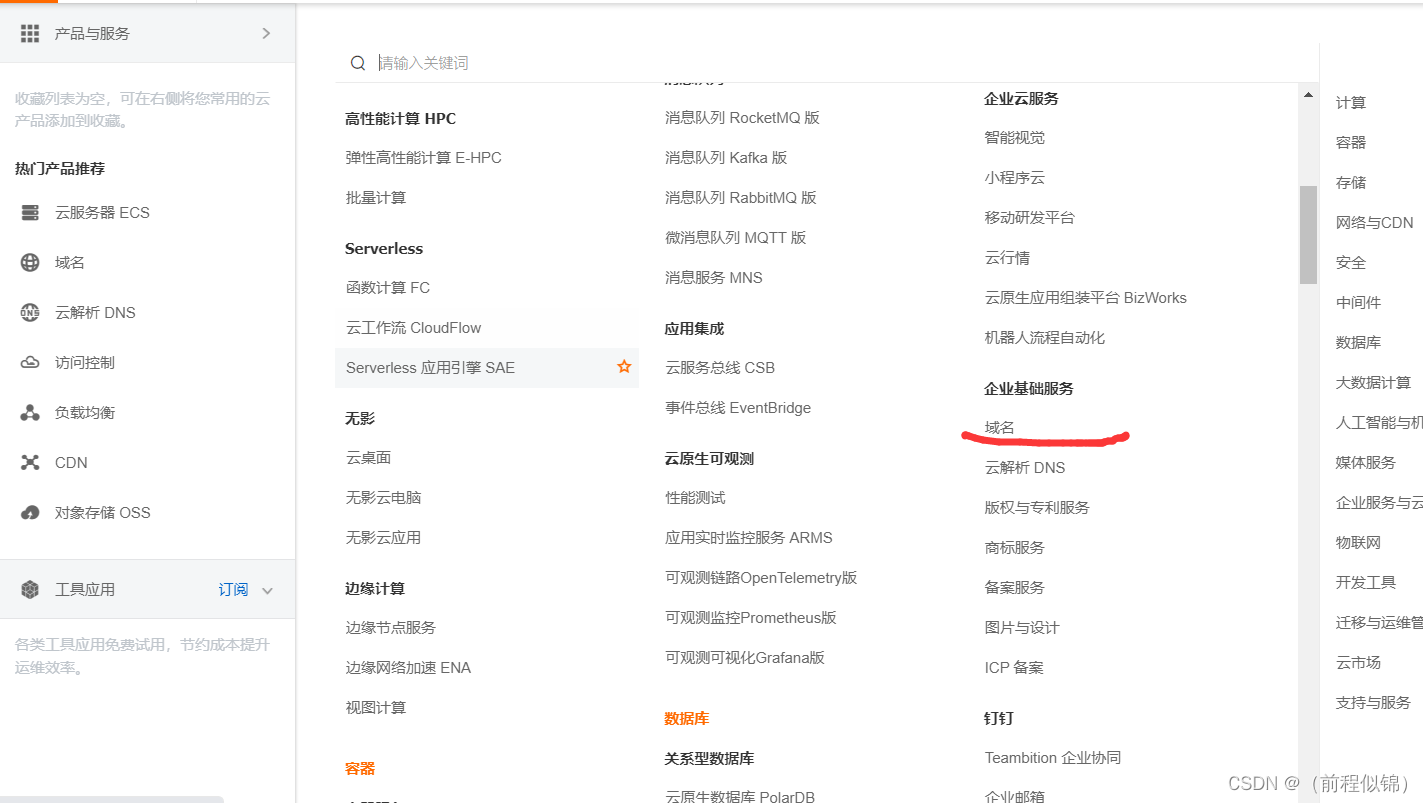Open 事件总线 EventBridge

[x=738, y=407]
